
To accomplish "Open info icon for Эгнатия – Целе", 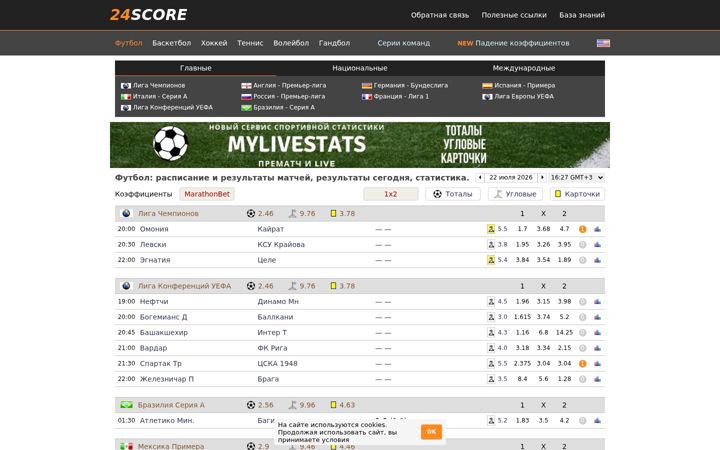I will (x=583, y=260).
